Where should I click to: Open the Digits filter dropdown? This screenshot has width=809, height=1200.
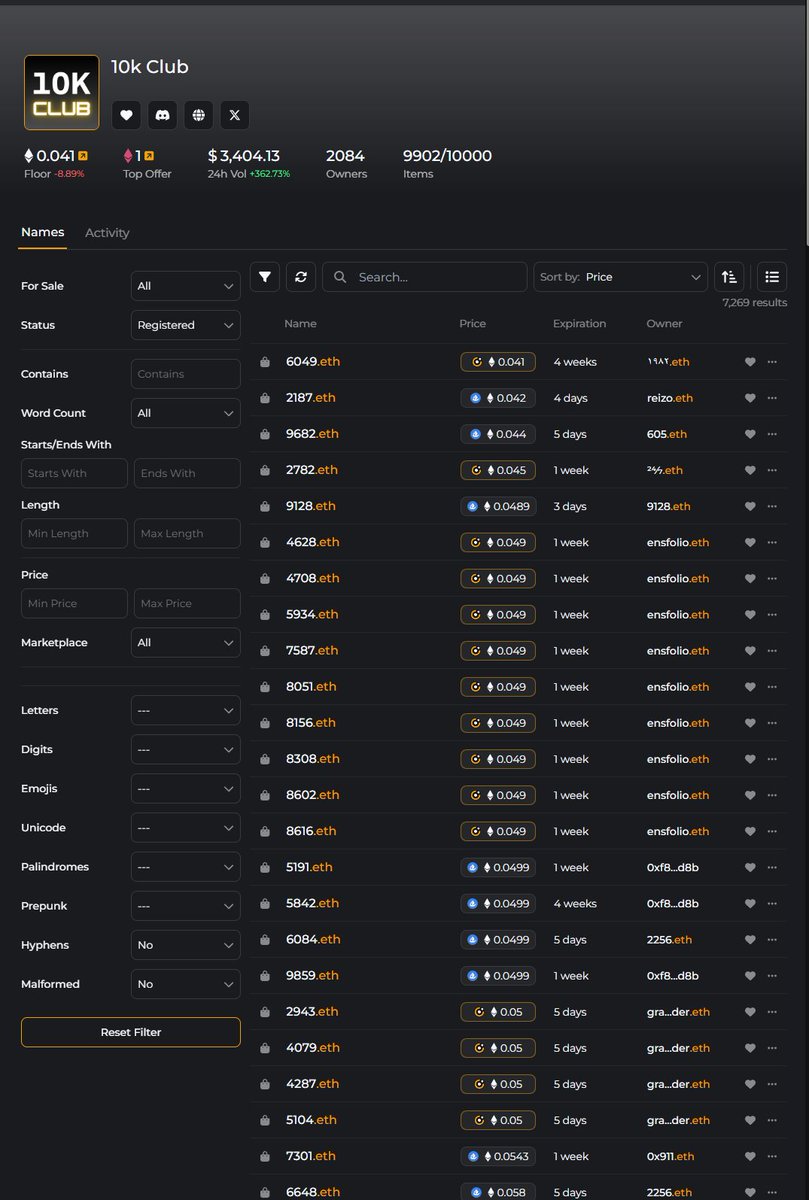tap(186, 749)
